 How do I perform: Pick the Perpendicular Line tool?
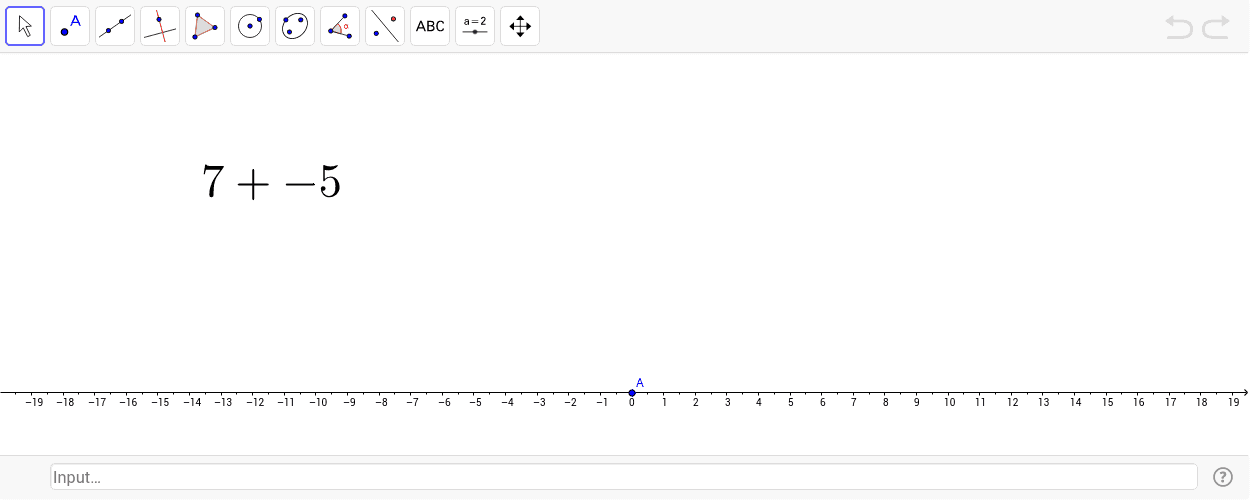coord(160,26)
